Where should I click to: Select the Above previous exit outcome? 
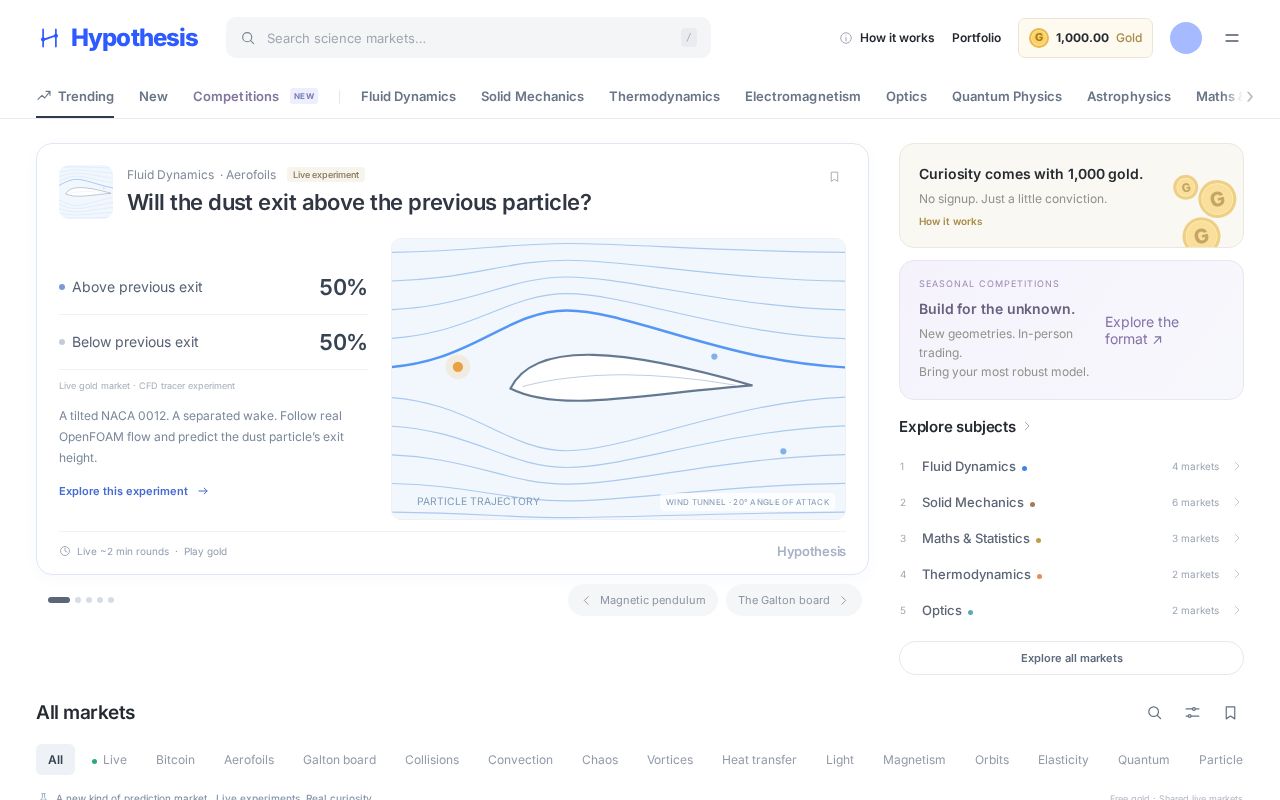pyautogui.click(x=213, y=287)
